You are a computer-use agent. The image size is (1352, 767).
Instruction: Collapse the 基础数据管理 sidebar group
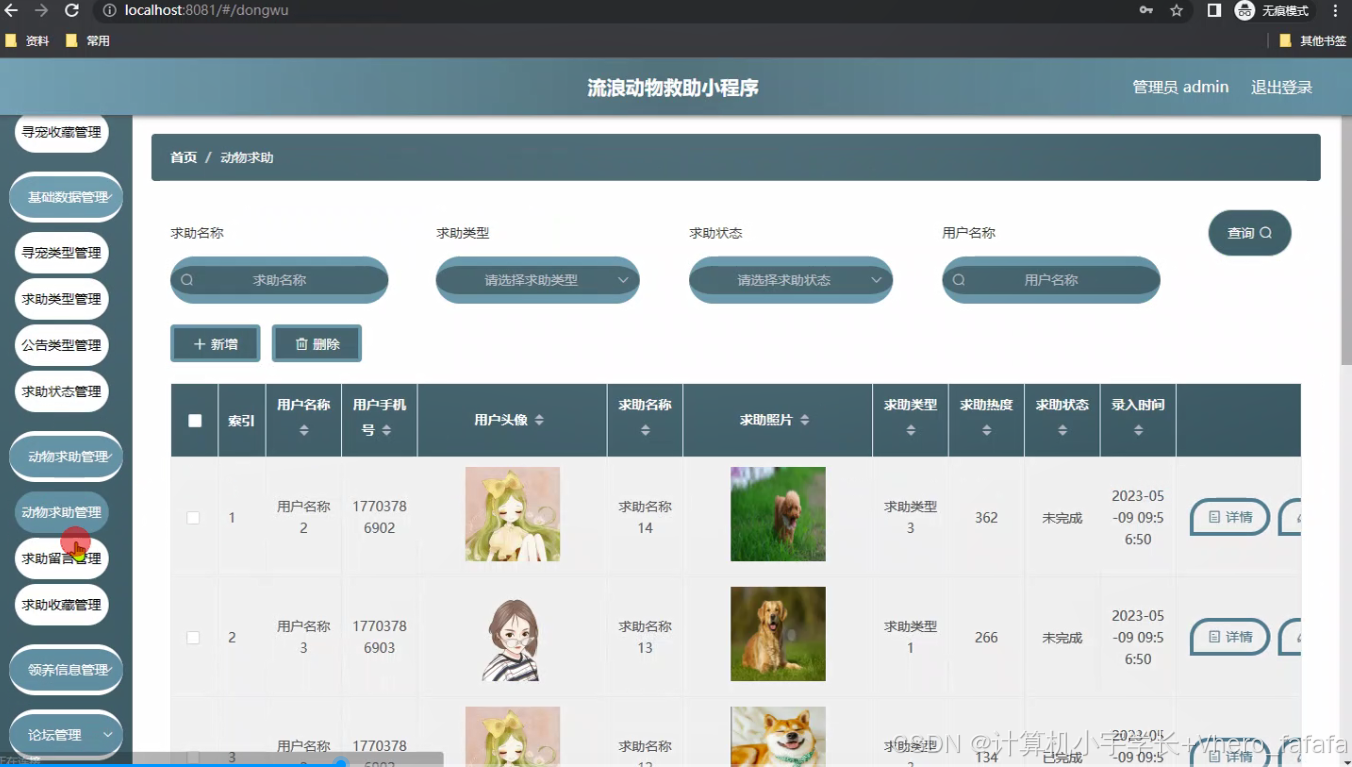(66, 198)
